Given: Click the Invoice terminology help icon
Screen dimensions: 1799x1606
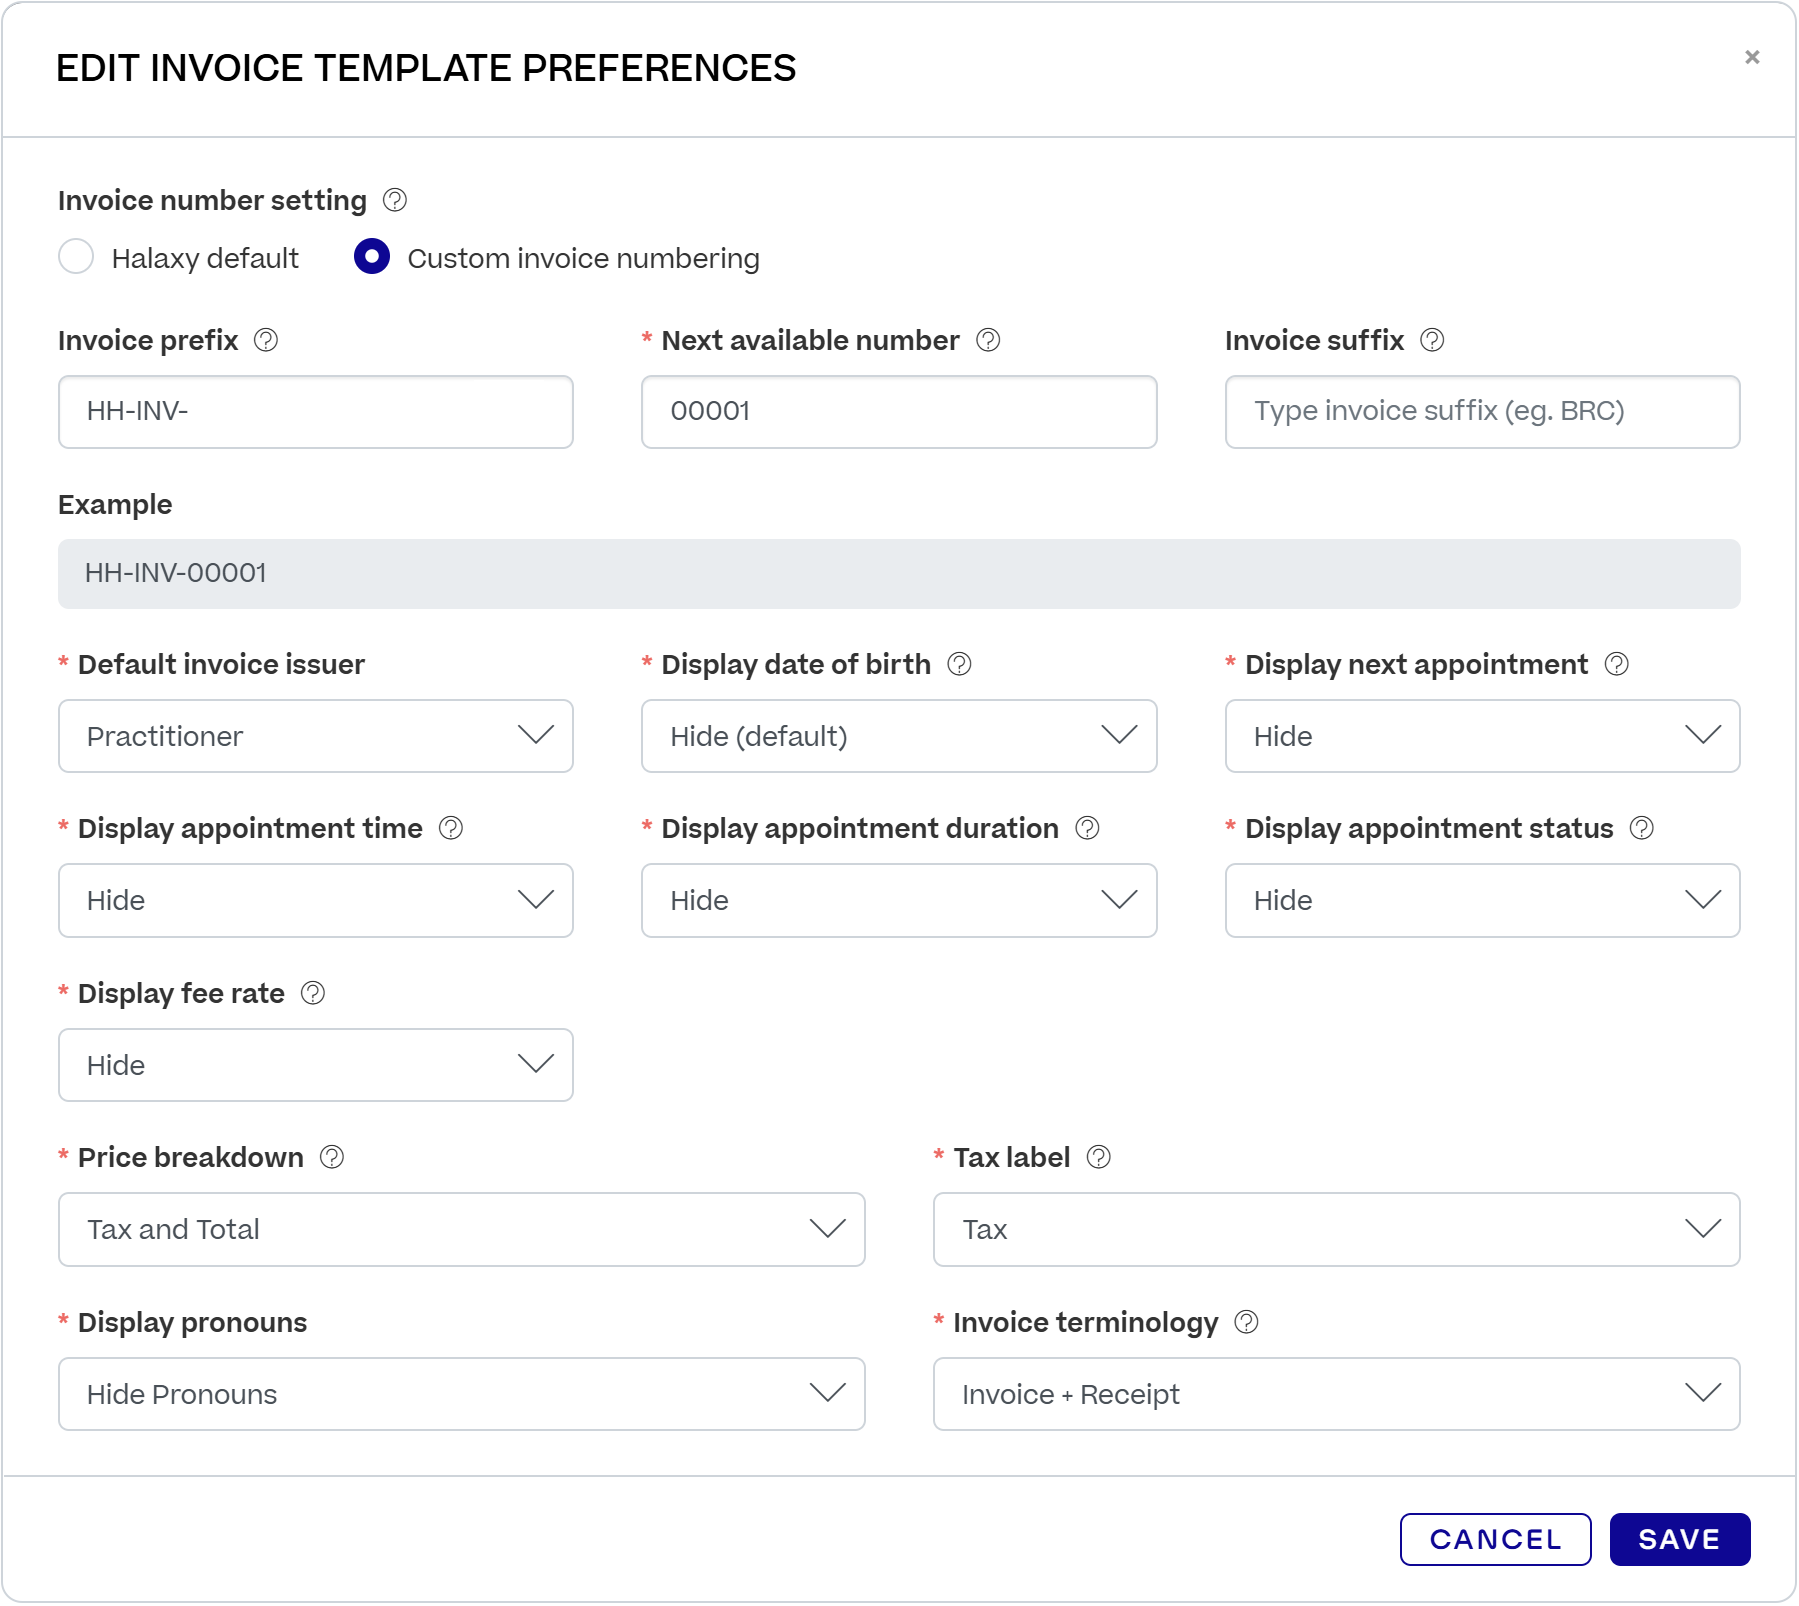Looking at the screenshot, I should pyautogui.click(x=1246, y=1322).
